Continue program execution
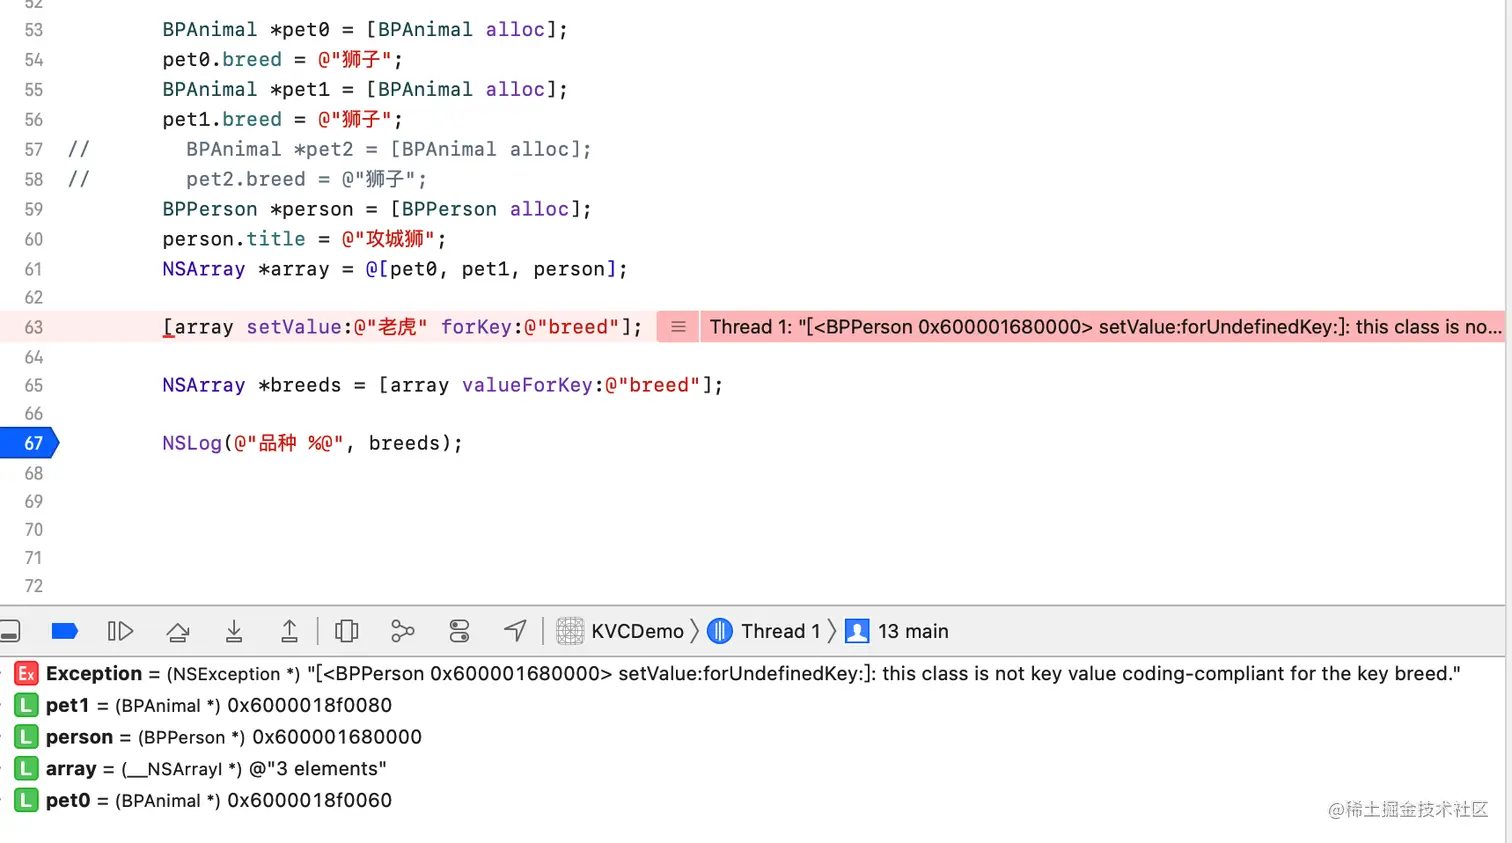The width and height of the screenshot is (1512, 843). click(x=120, y=631)
